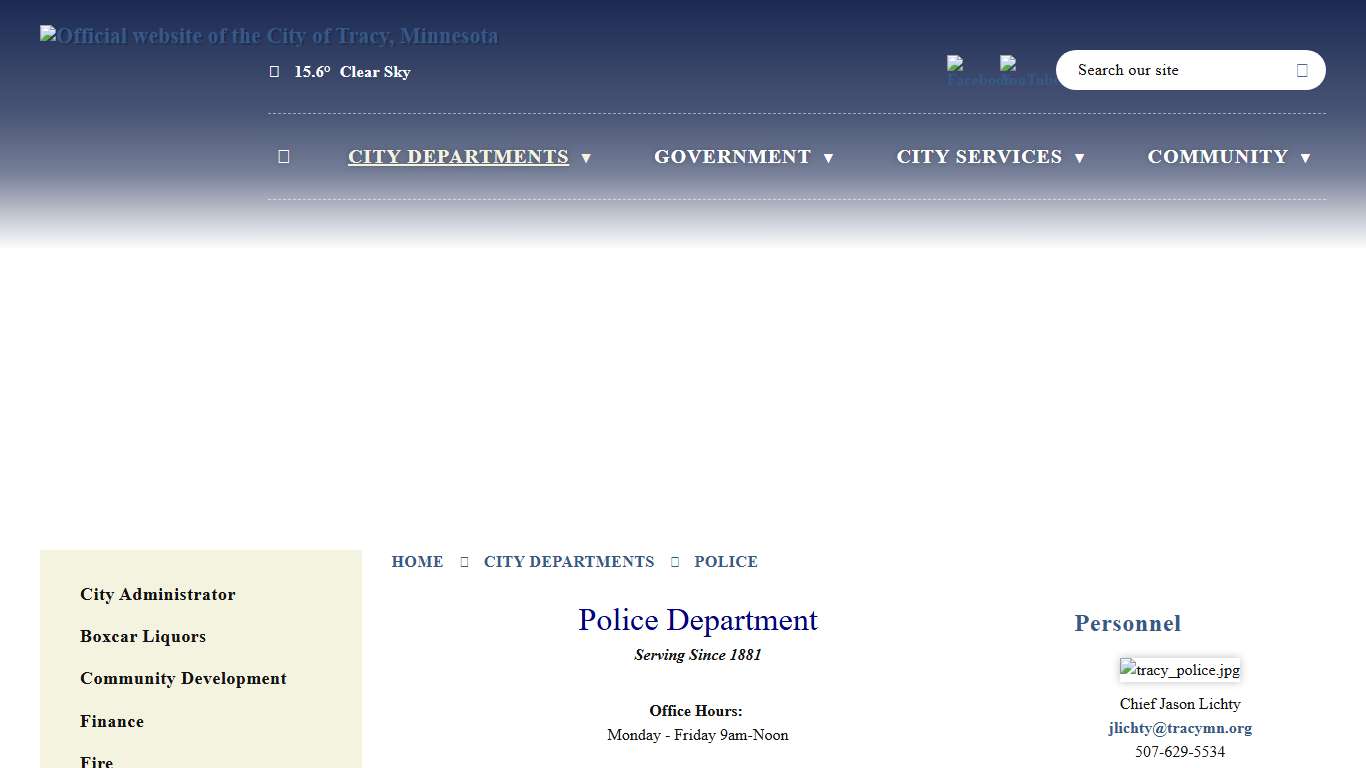1366x768 pixels.
Task: Go to HOME via the breadcrumb link
Action: (x=417, y=561)
